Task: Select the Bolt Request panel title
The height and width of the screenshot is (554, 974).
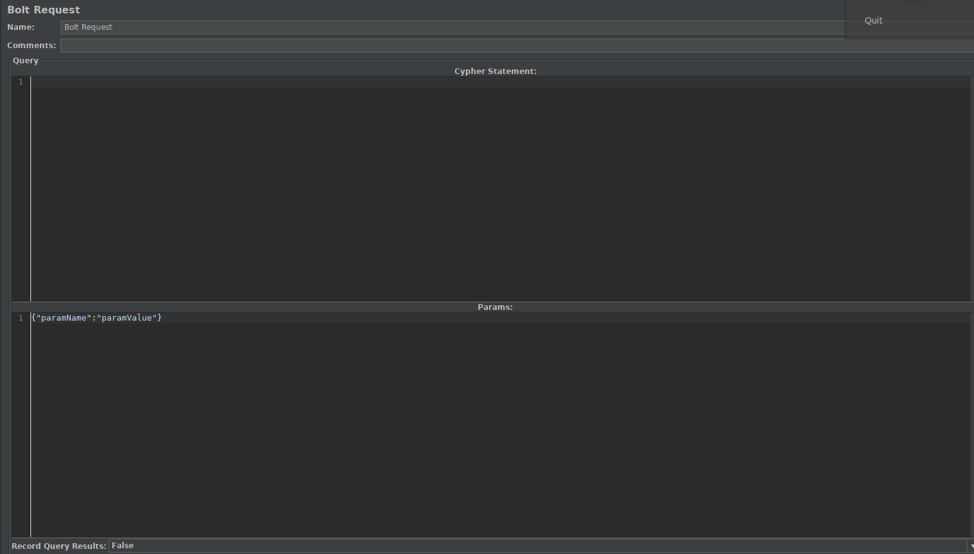Action: pyautogui.click(x=43, y=10)
